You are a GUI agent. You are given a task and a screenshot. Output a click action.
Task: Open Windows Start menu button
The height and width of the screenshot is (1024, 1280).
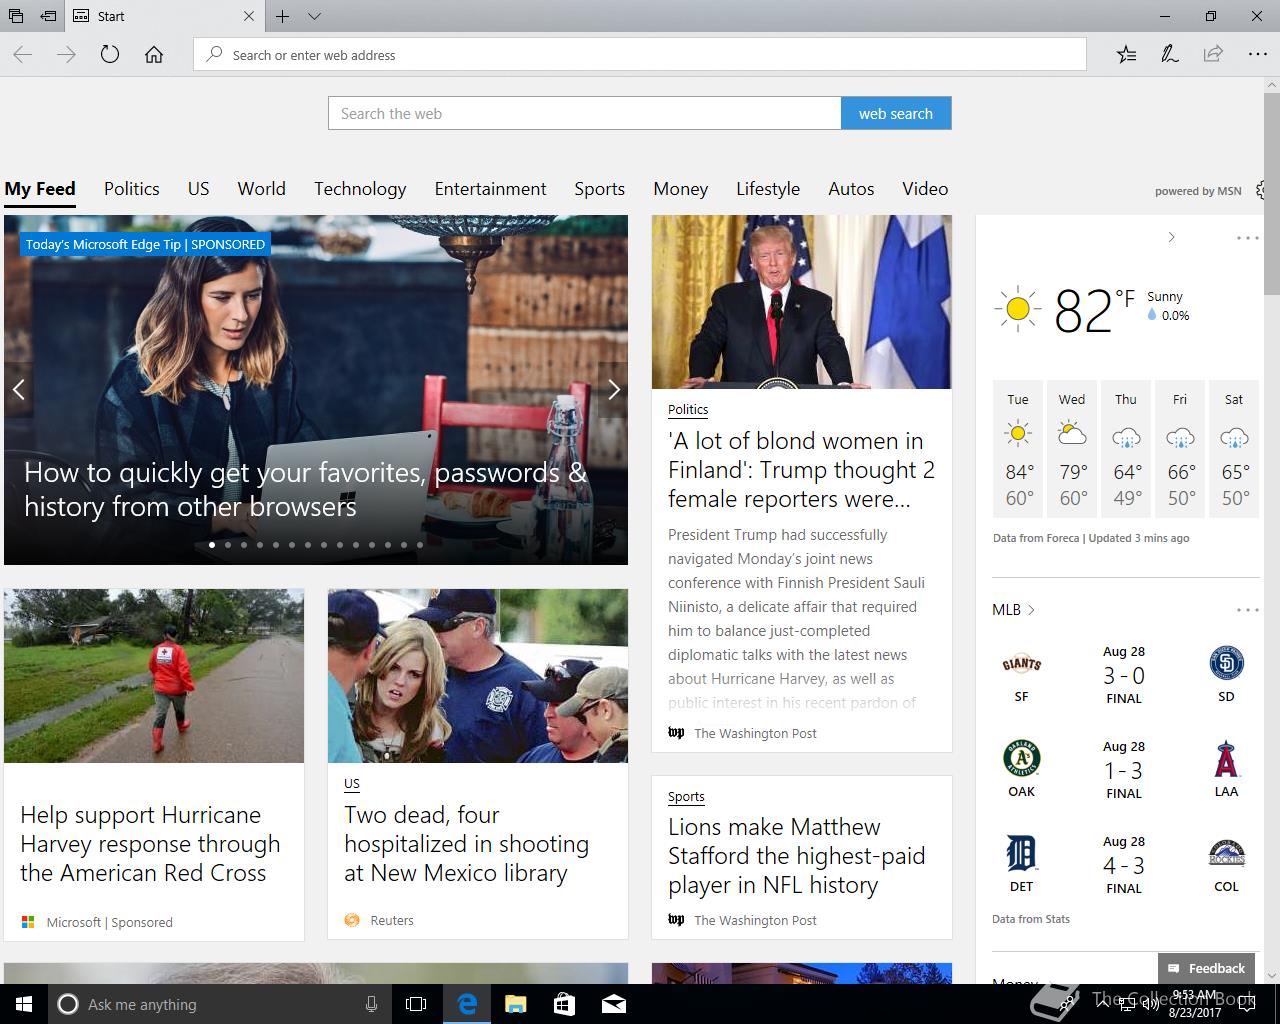[x=24, y=1004]
